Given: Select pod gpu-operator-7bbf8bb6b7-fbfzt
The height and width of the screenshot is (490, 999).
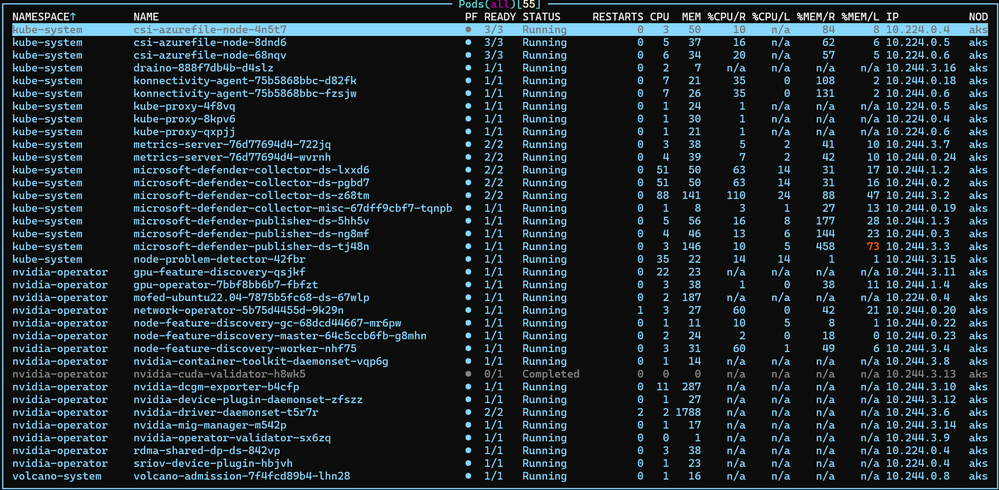Looking at the screenshot, I should (x=500, y=284).
